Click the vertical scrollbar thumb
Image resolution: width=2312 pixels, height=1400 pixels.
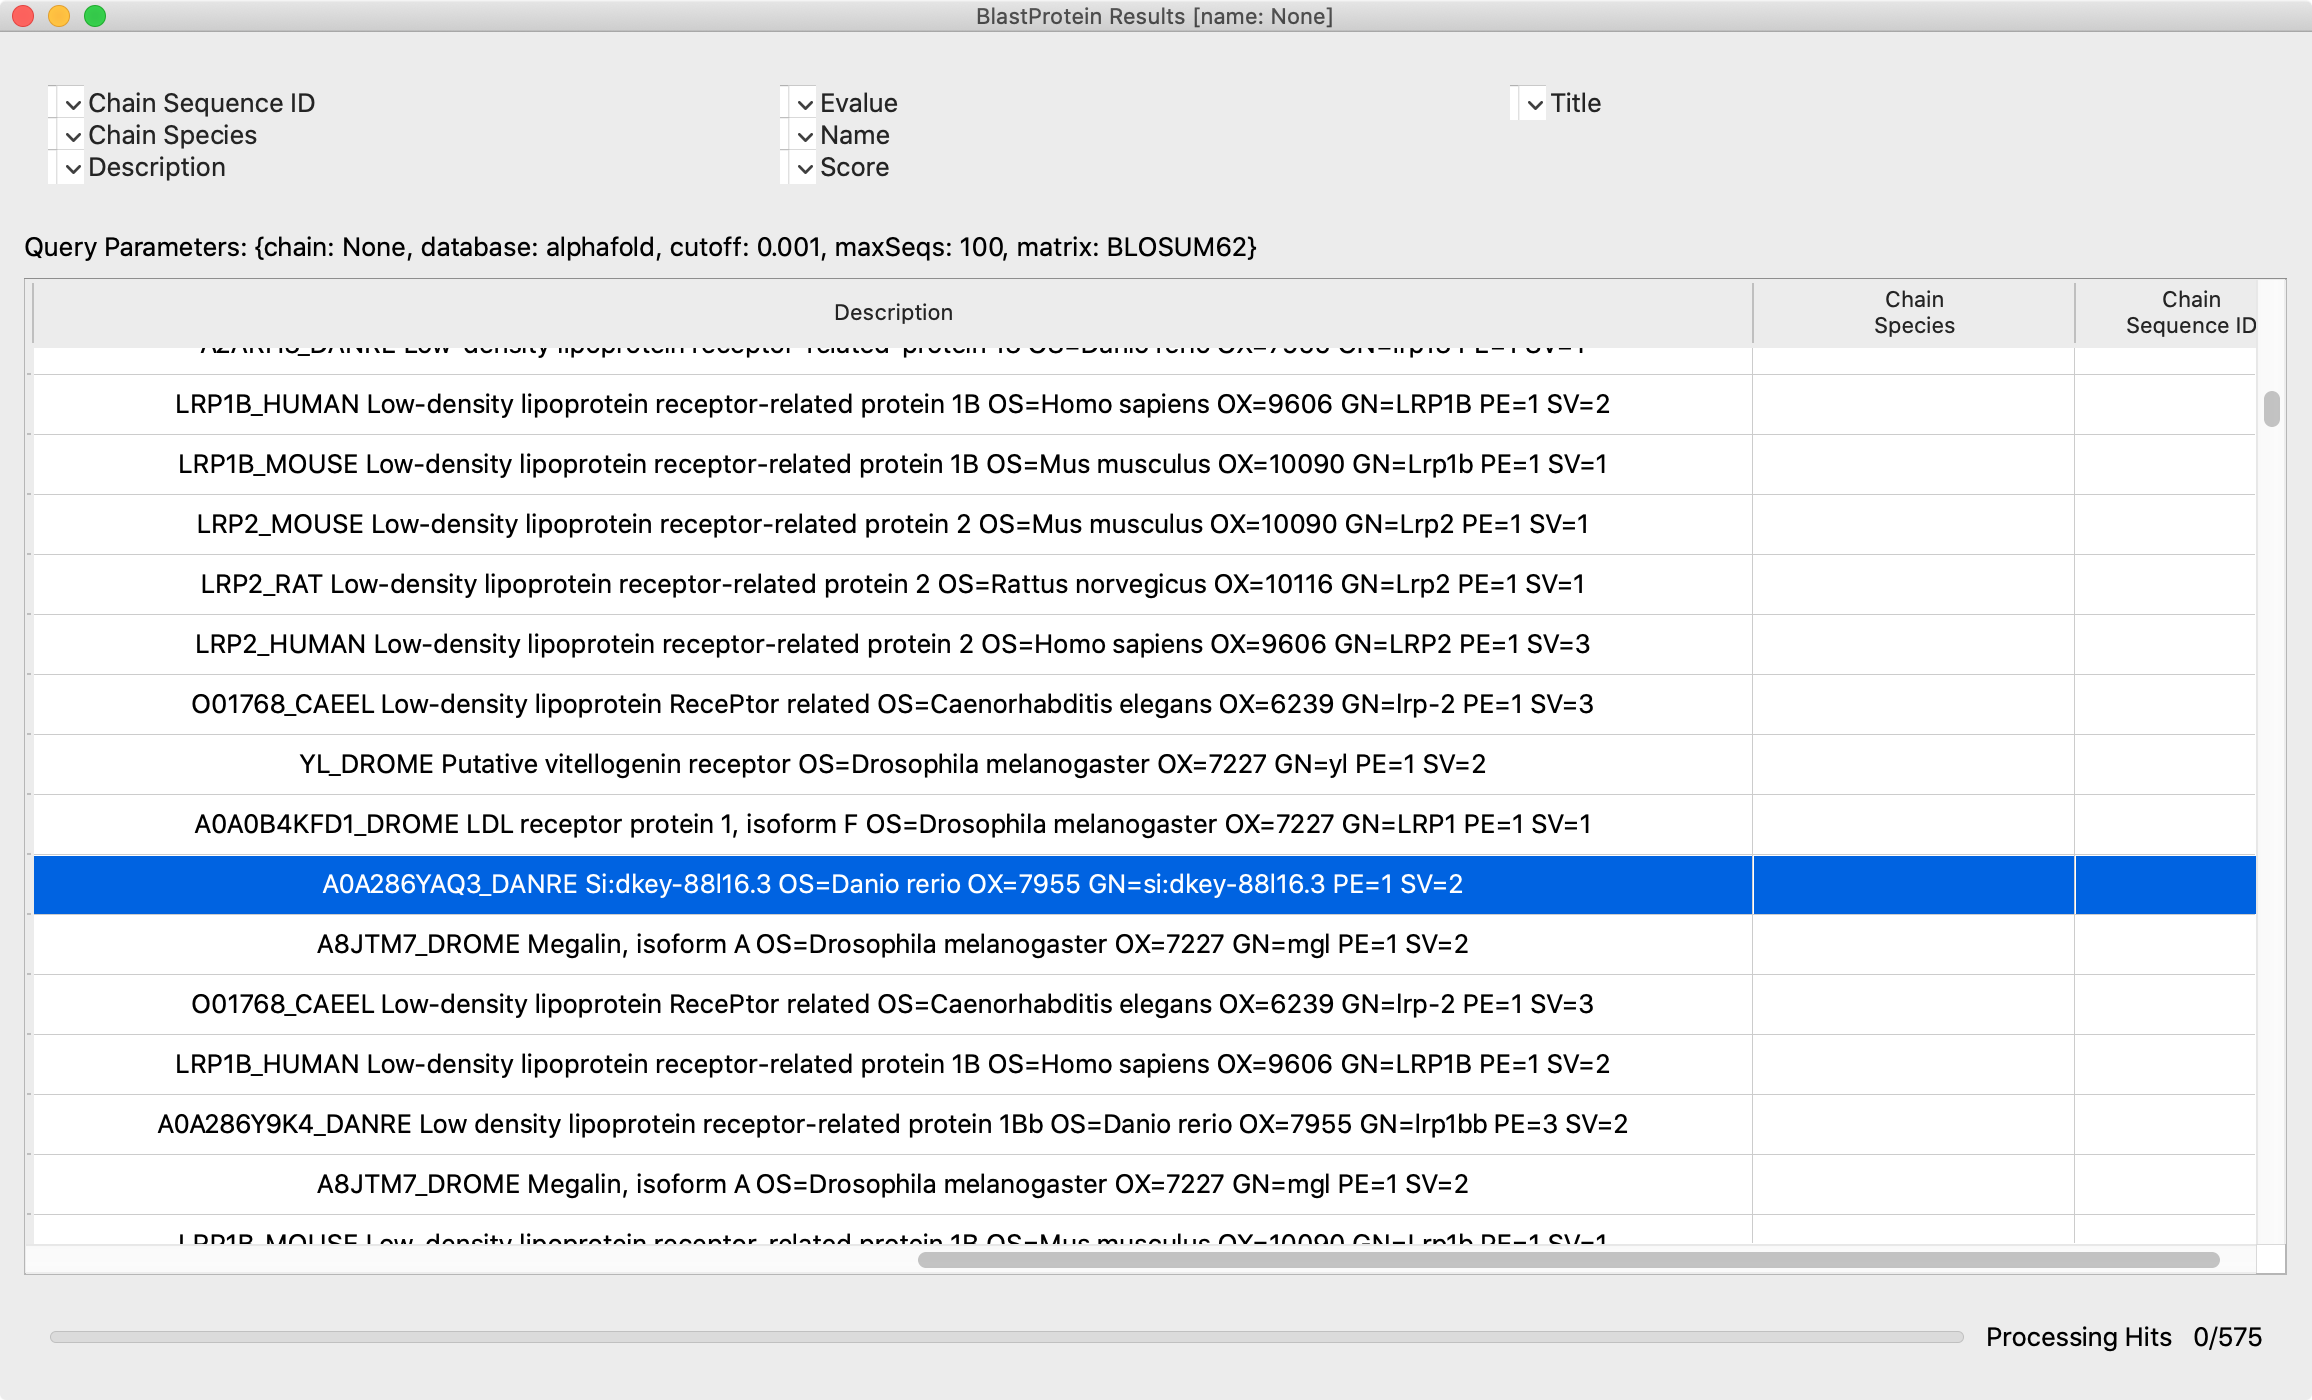[x=2271, y=409]
